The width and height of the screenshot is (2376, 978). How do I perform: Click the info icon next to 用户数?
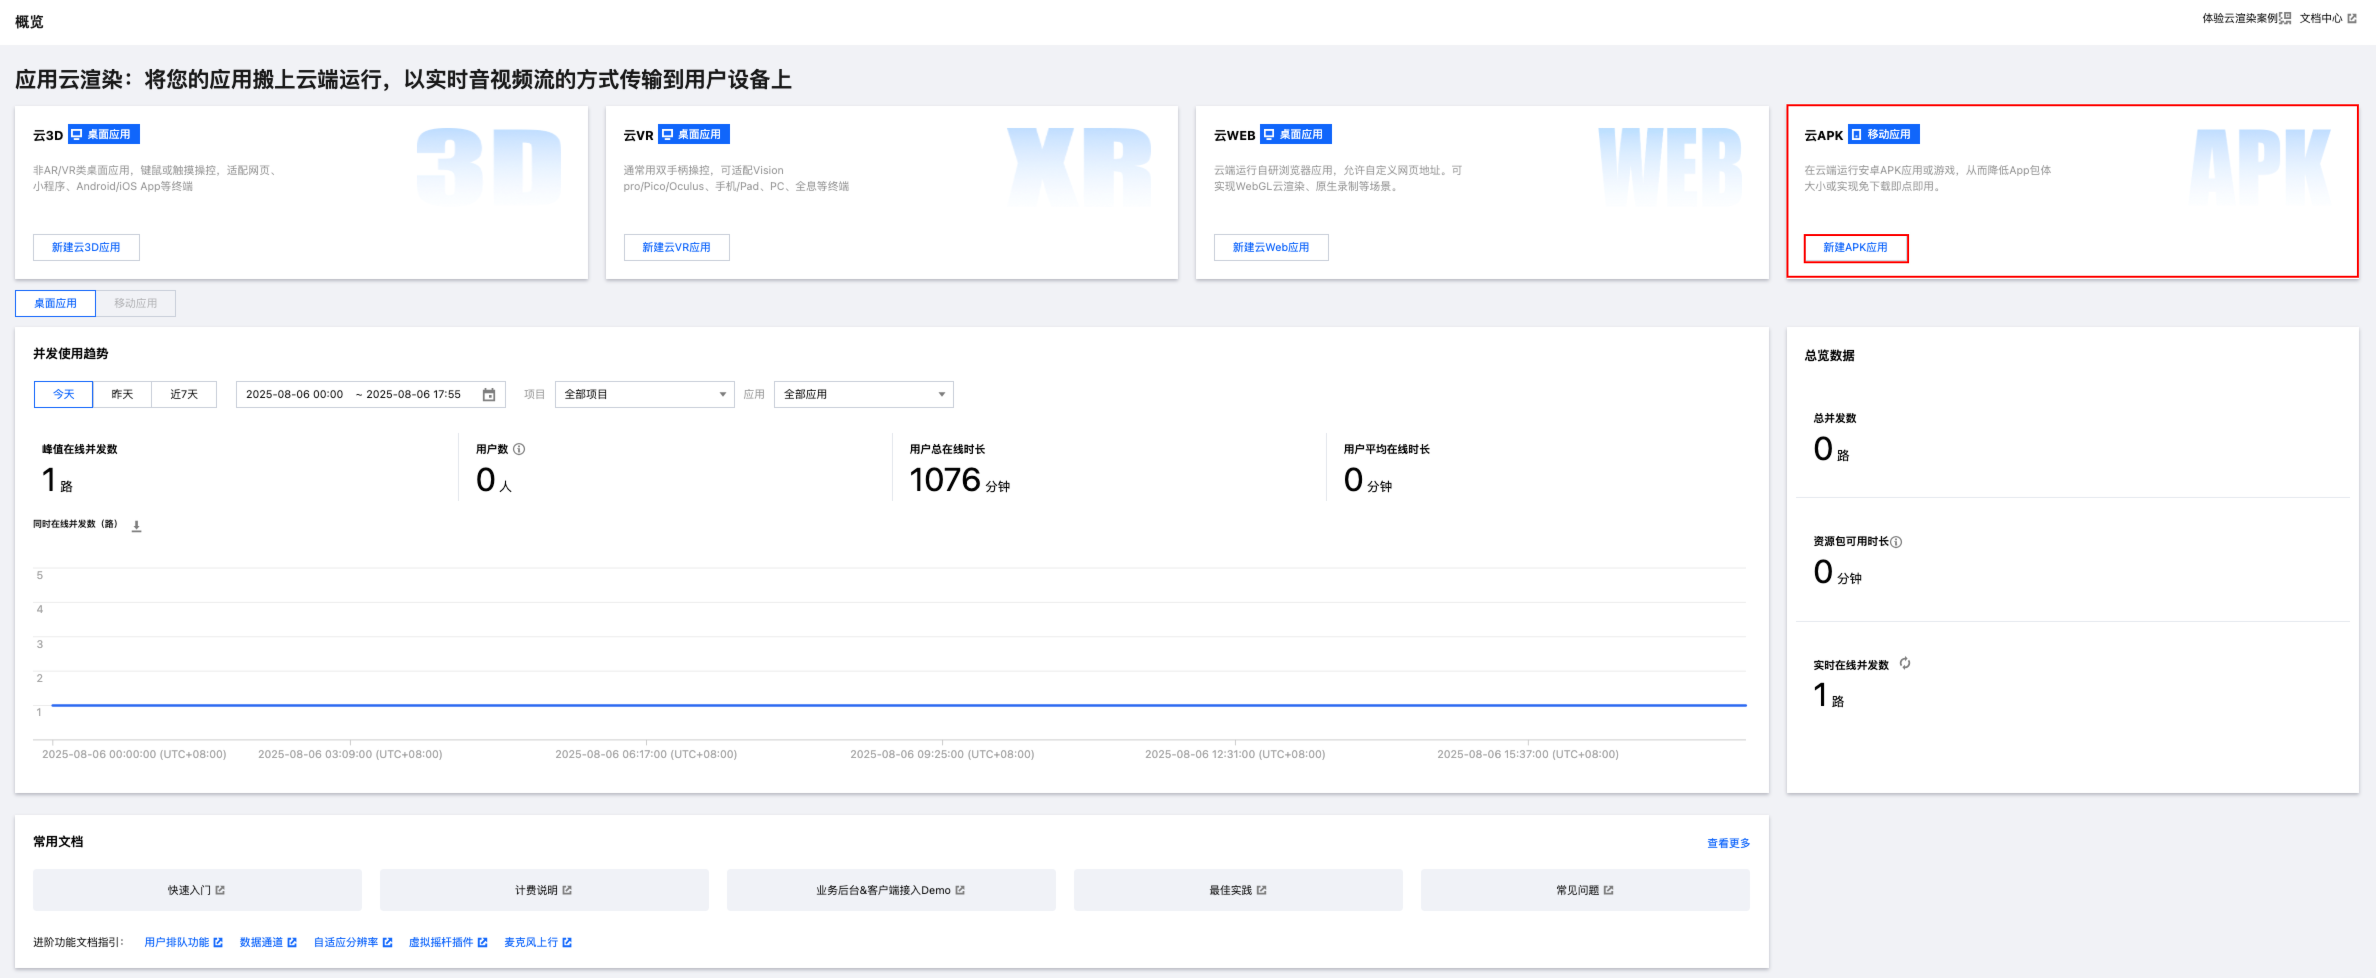click(519, 449)
